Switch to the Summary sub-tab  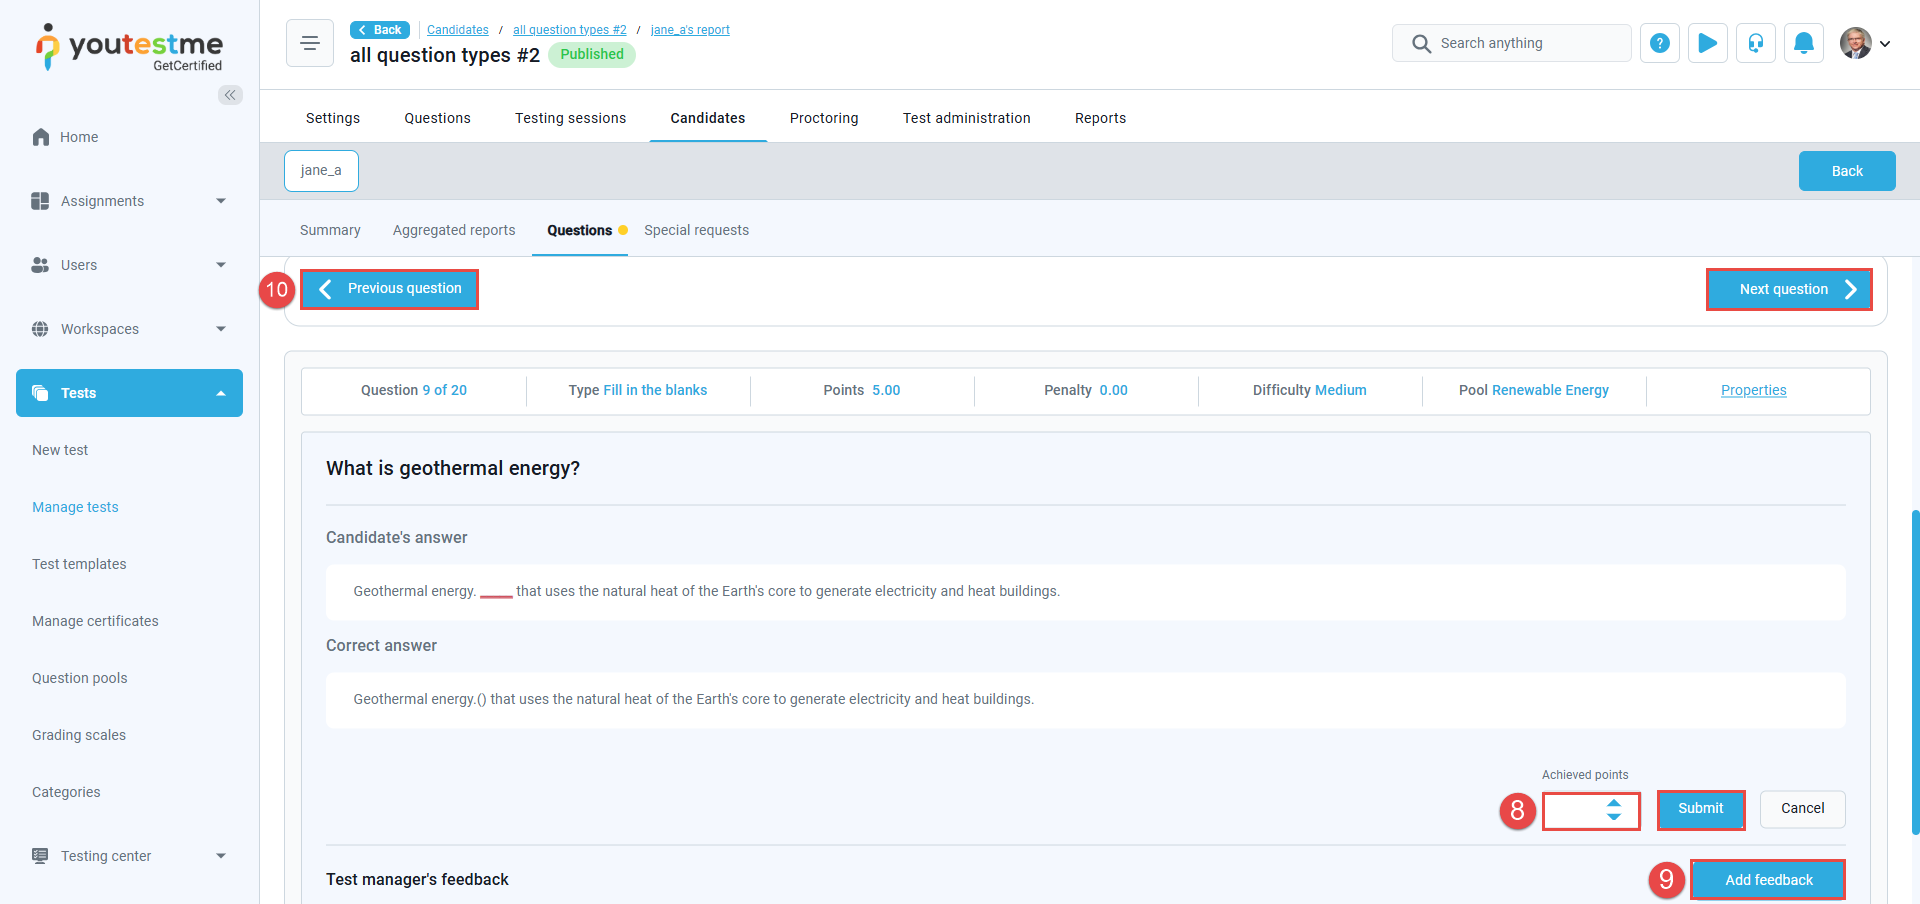pos(330,230)
